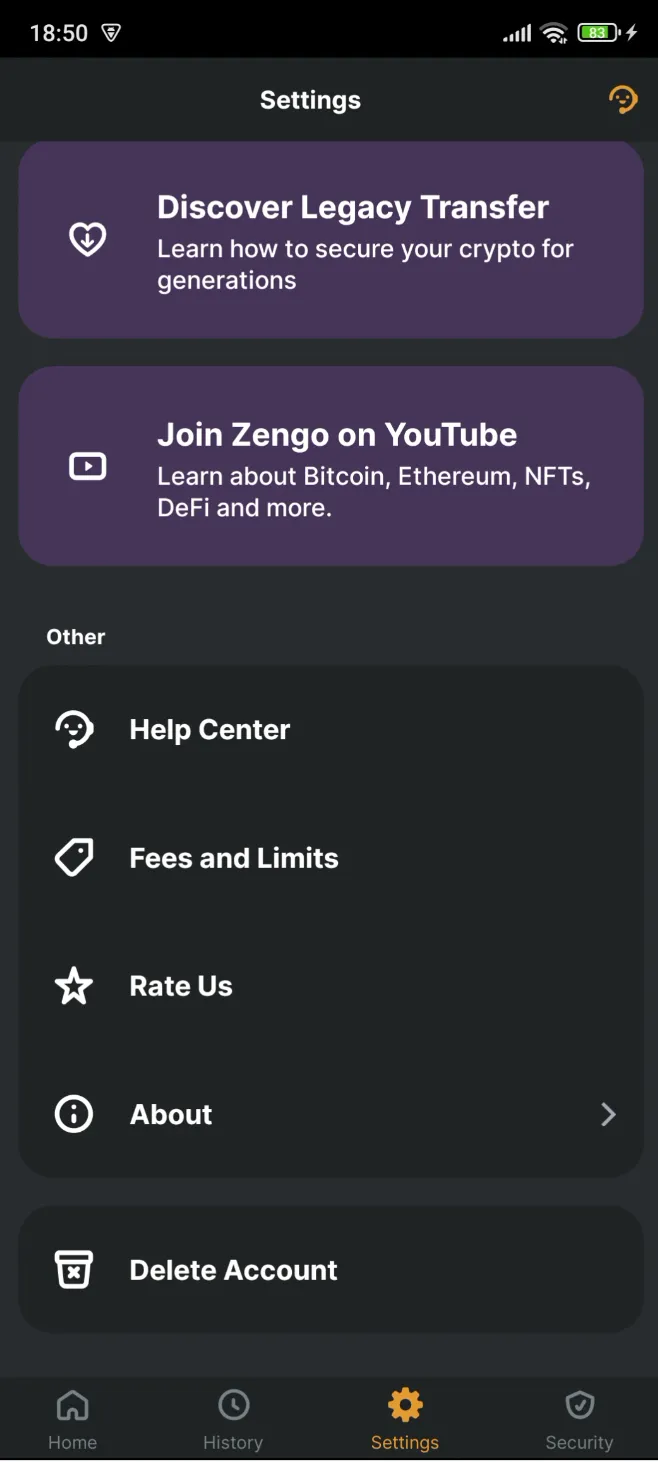The height and width of the screenshot is (1462, 658).
Task: Select the Help Center headset icon
Action: pyautogui.click(x=73, y=729)
